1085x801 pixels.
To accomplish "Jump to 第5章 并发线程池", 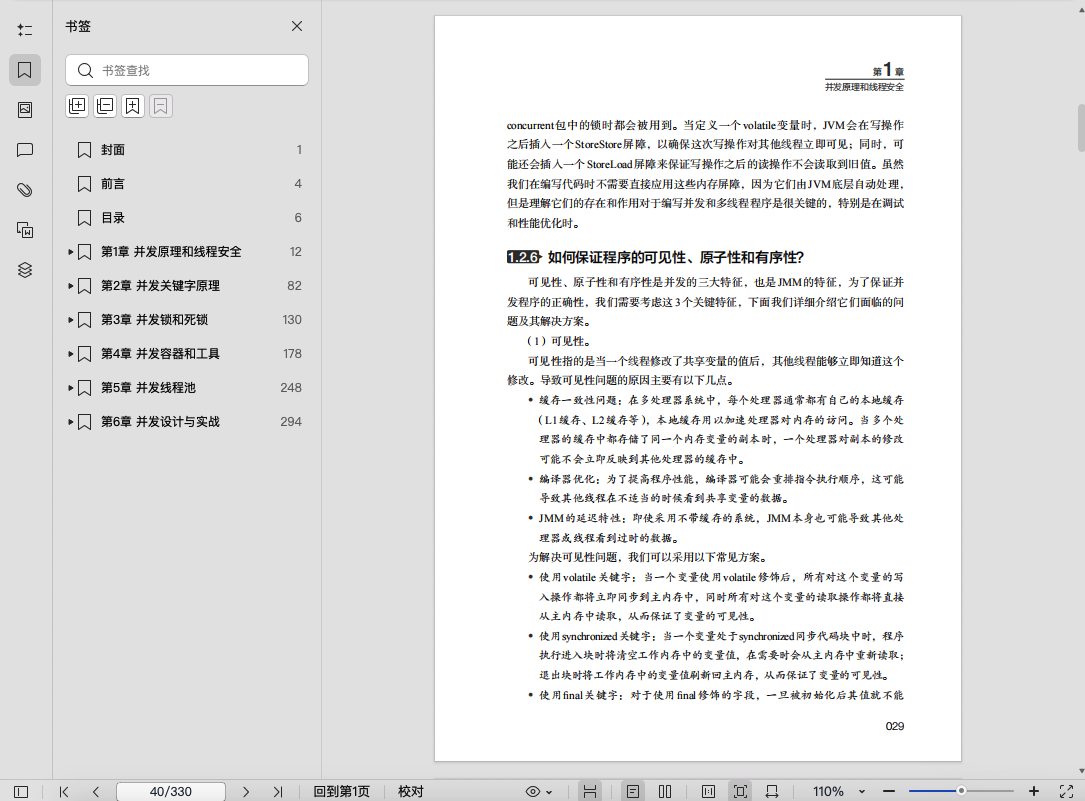I will pos(148,387).
